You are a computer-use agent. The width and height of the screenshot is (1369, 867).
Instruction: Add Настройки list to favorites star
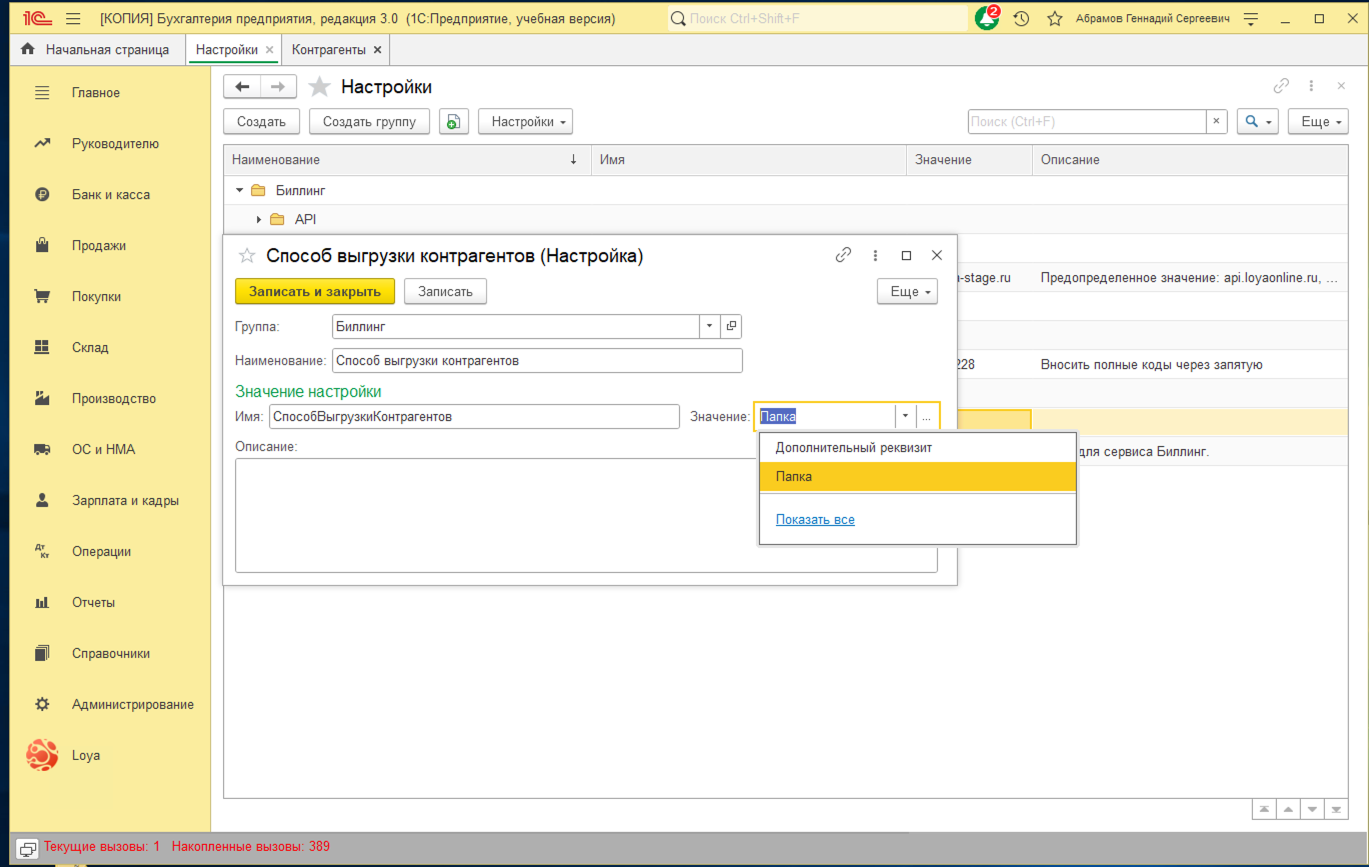coord(319,87)
